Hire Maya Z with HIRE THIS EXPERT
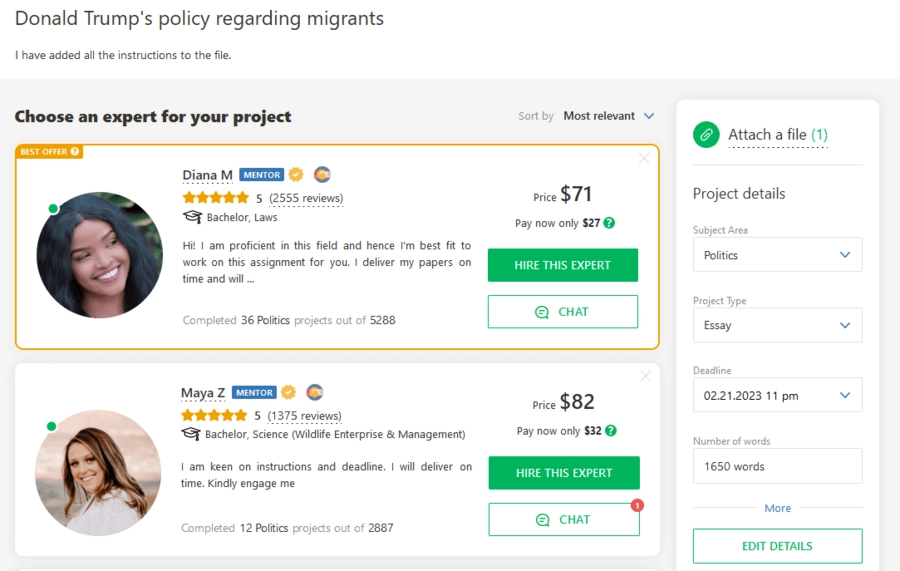This screenshot has width=900, height=571. (x=564, y=473)
